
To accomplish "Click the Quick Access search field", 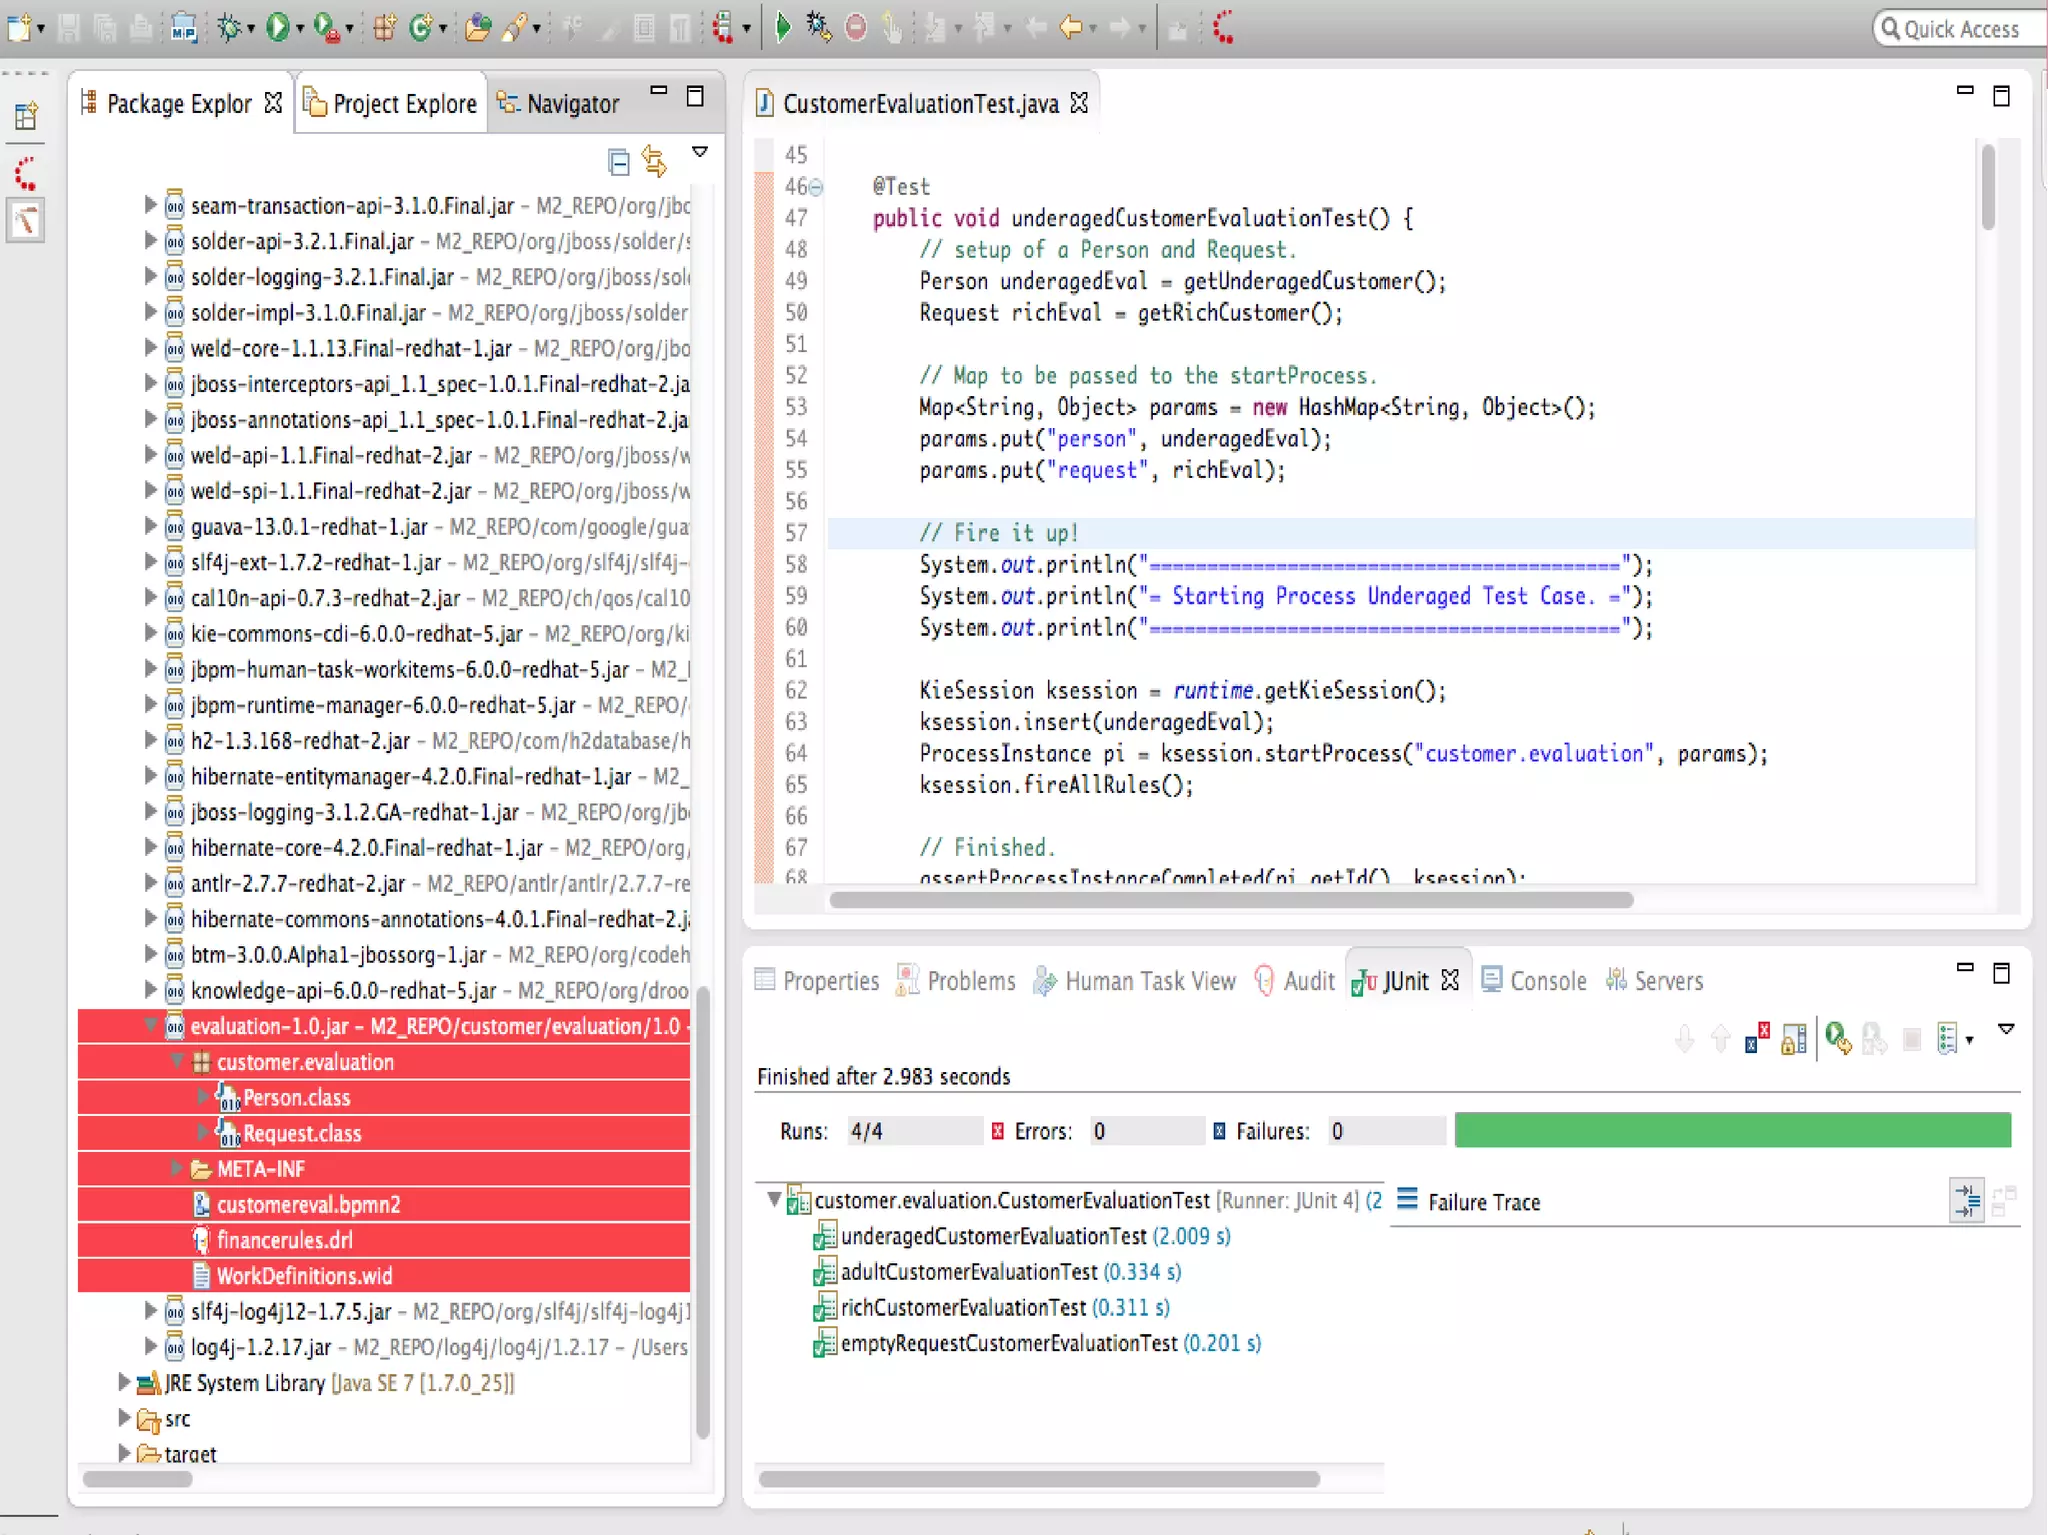I will (1959, 29).
